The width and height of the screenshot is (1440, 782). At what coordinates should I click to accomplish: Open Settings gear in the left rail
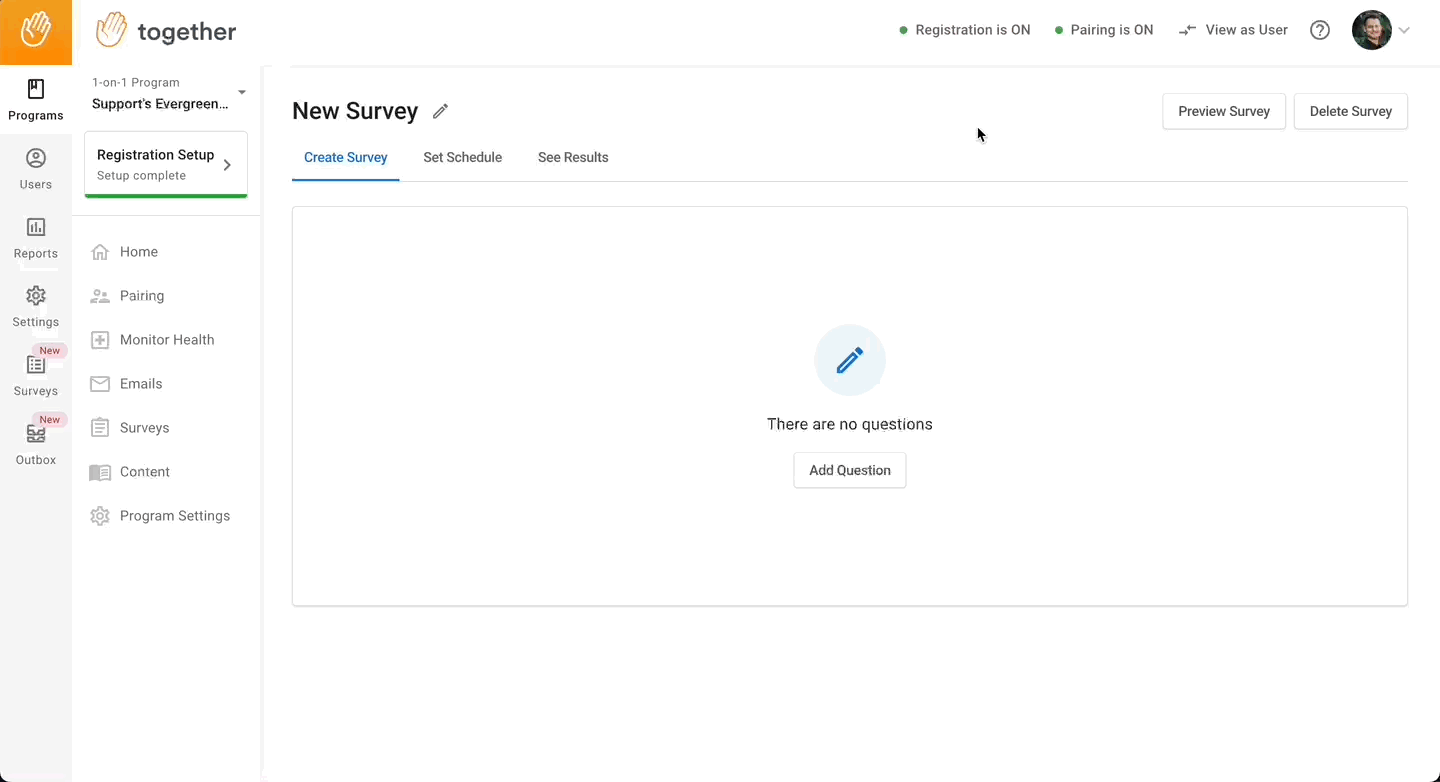pos(36,307)
